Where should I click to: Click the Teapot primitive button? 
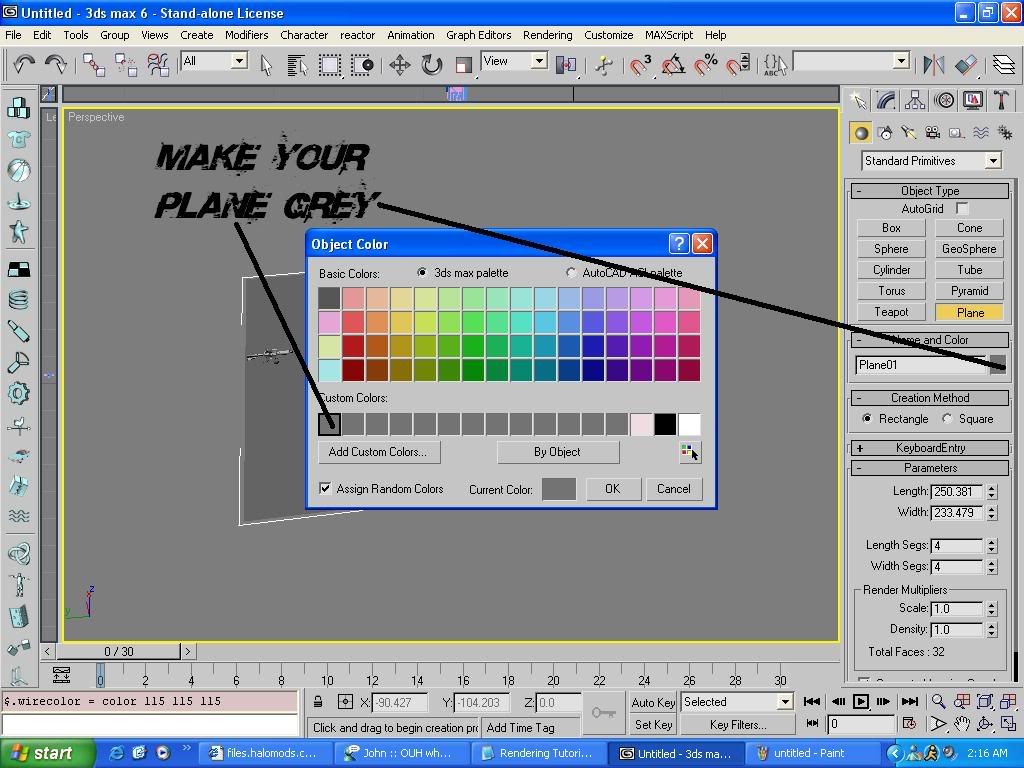pyautogui.click(x=891, y=312)
